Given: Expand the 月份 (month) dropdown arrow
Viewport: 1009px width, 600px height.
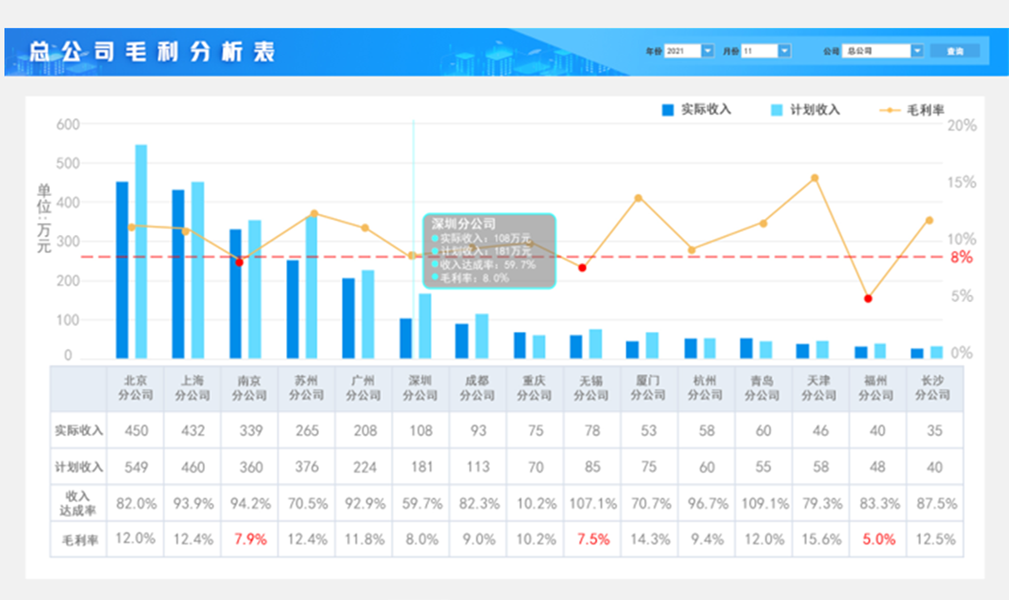Looking at the screenshot, I should [785, 50].
